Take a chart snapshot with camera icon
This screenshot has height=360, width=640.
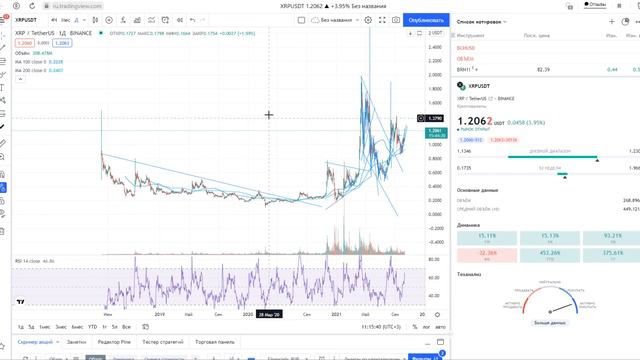[x=396, y=20]
